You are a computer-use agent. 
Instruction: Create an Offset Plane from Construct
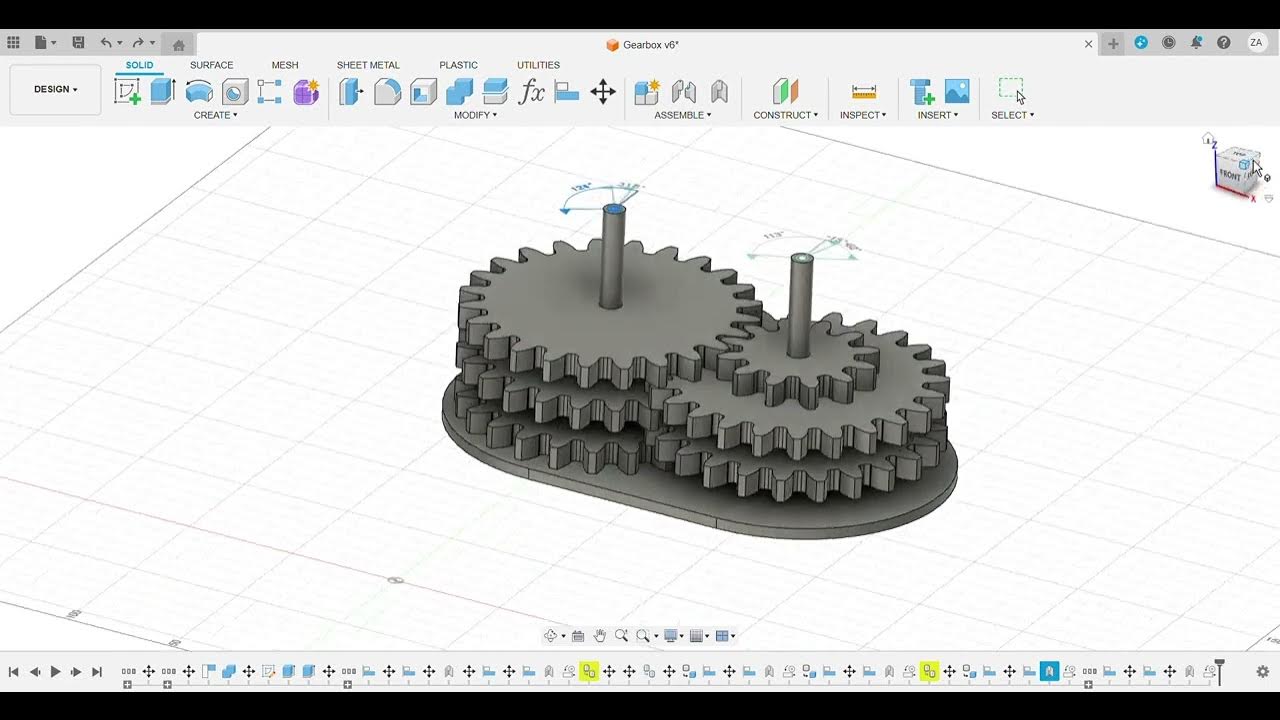(785, 92)
